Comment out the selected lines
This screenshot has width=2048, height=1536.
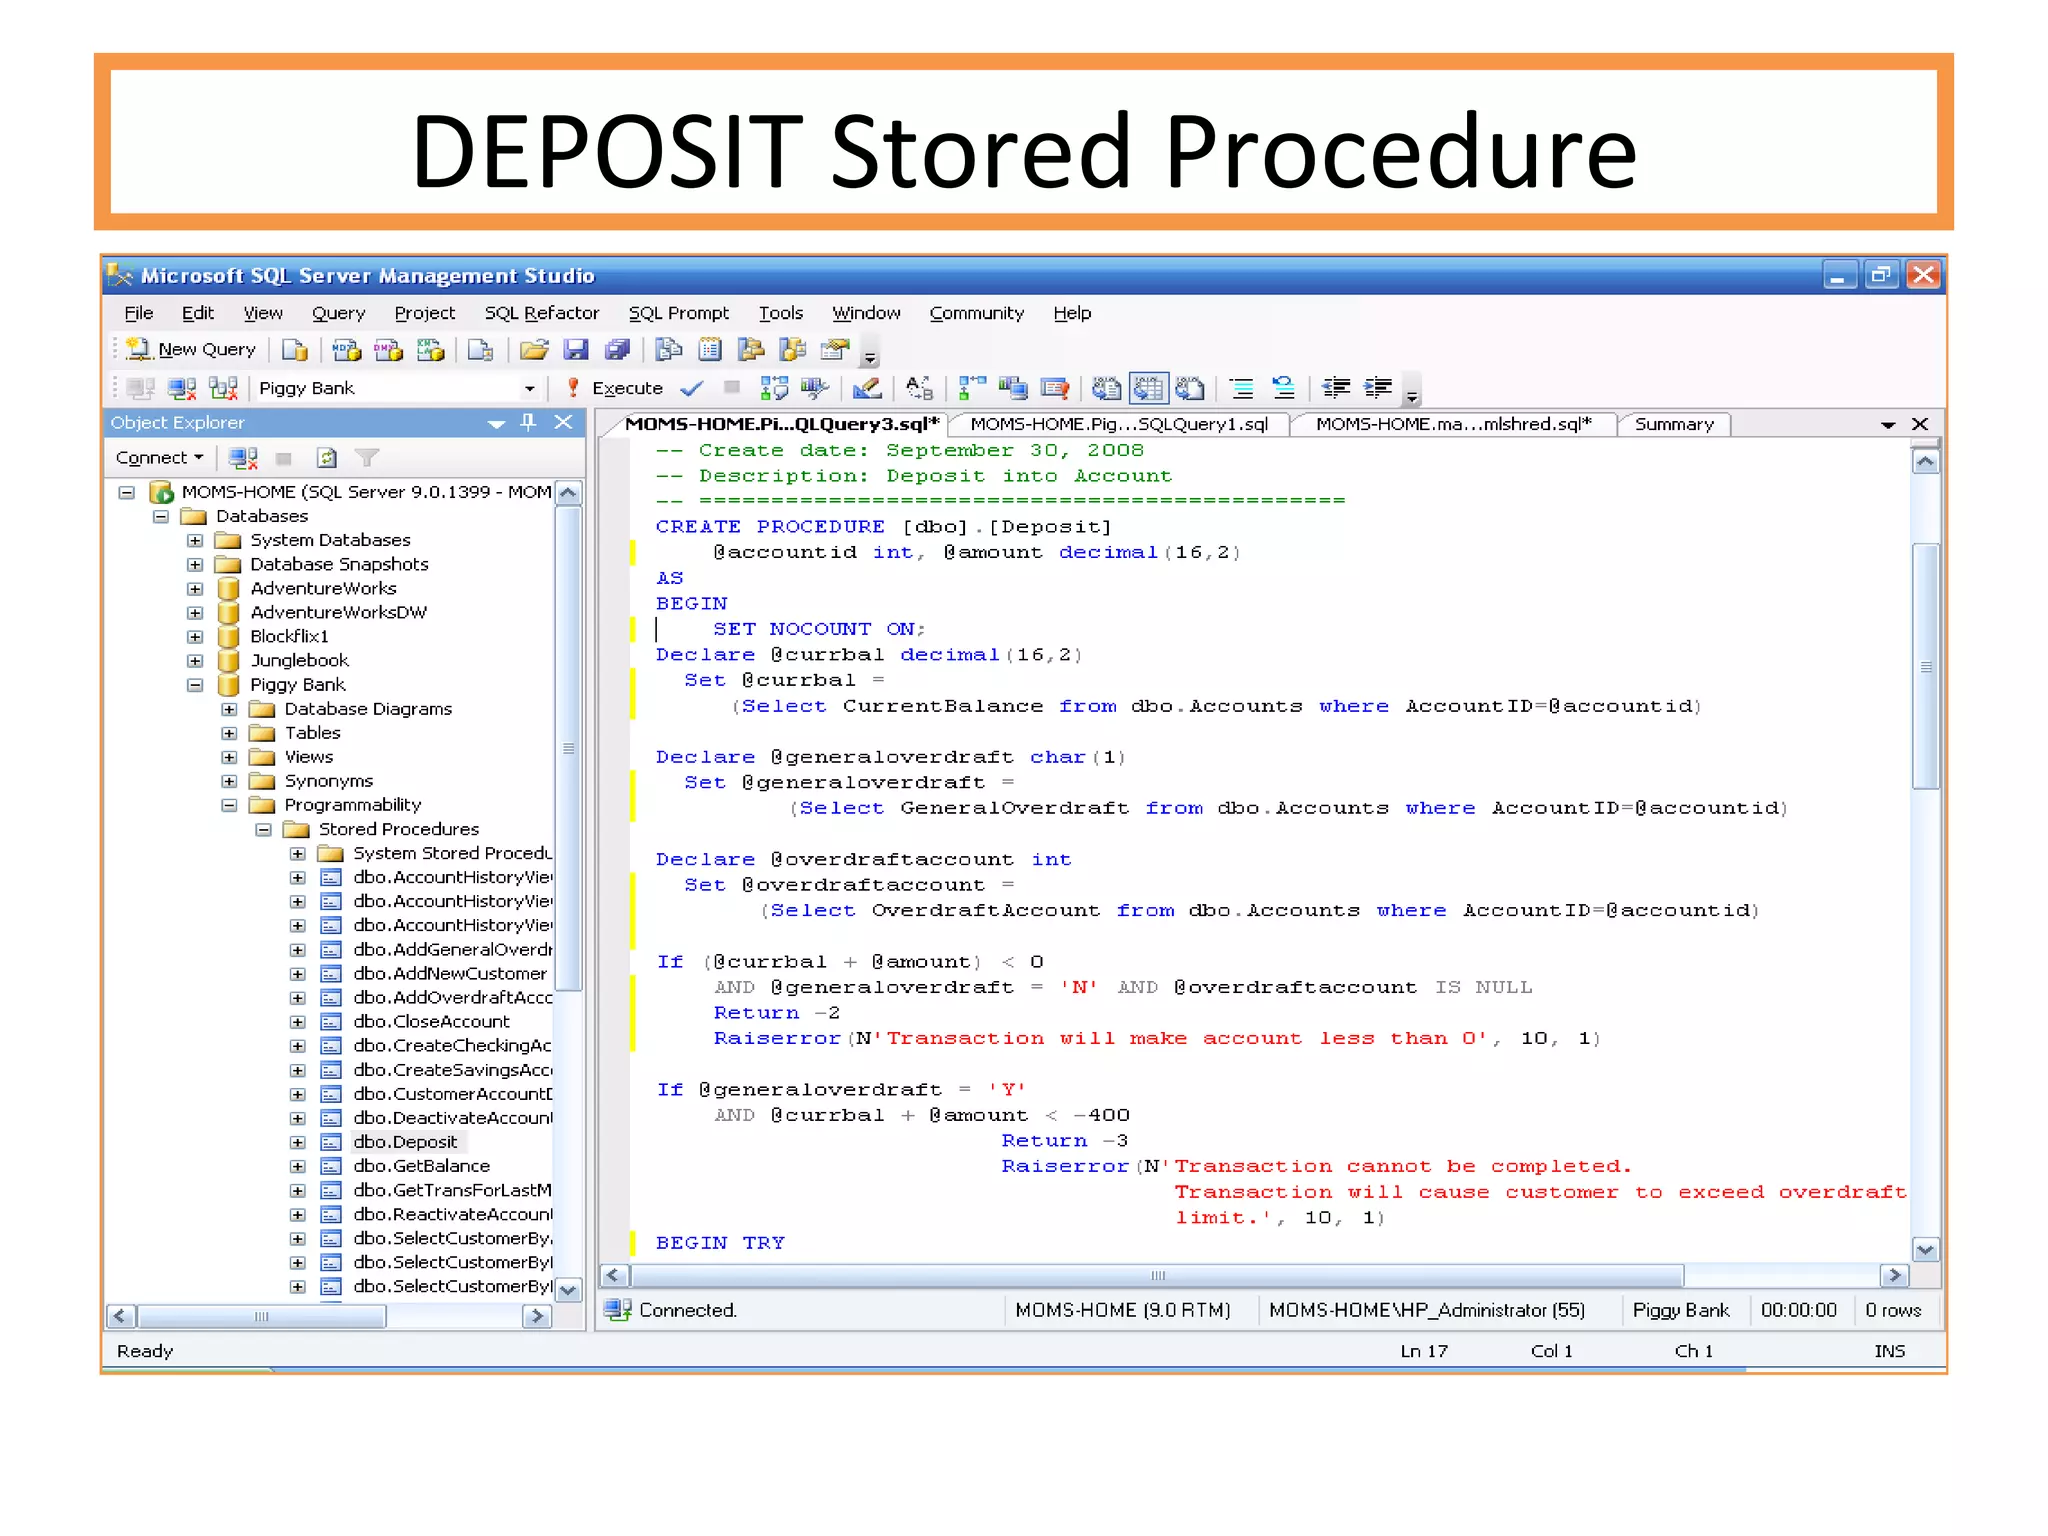(x=1241, y=388)
